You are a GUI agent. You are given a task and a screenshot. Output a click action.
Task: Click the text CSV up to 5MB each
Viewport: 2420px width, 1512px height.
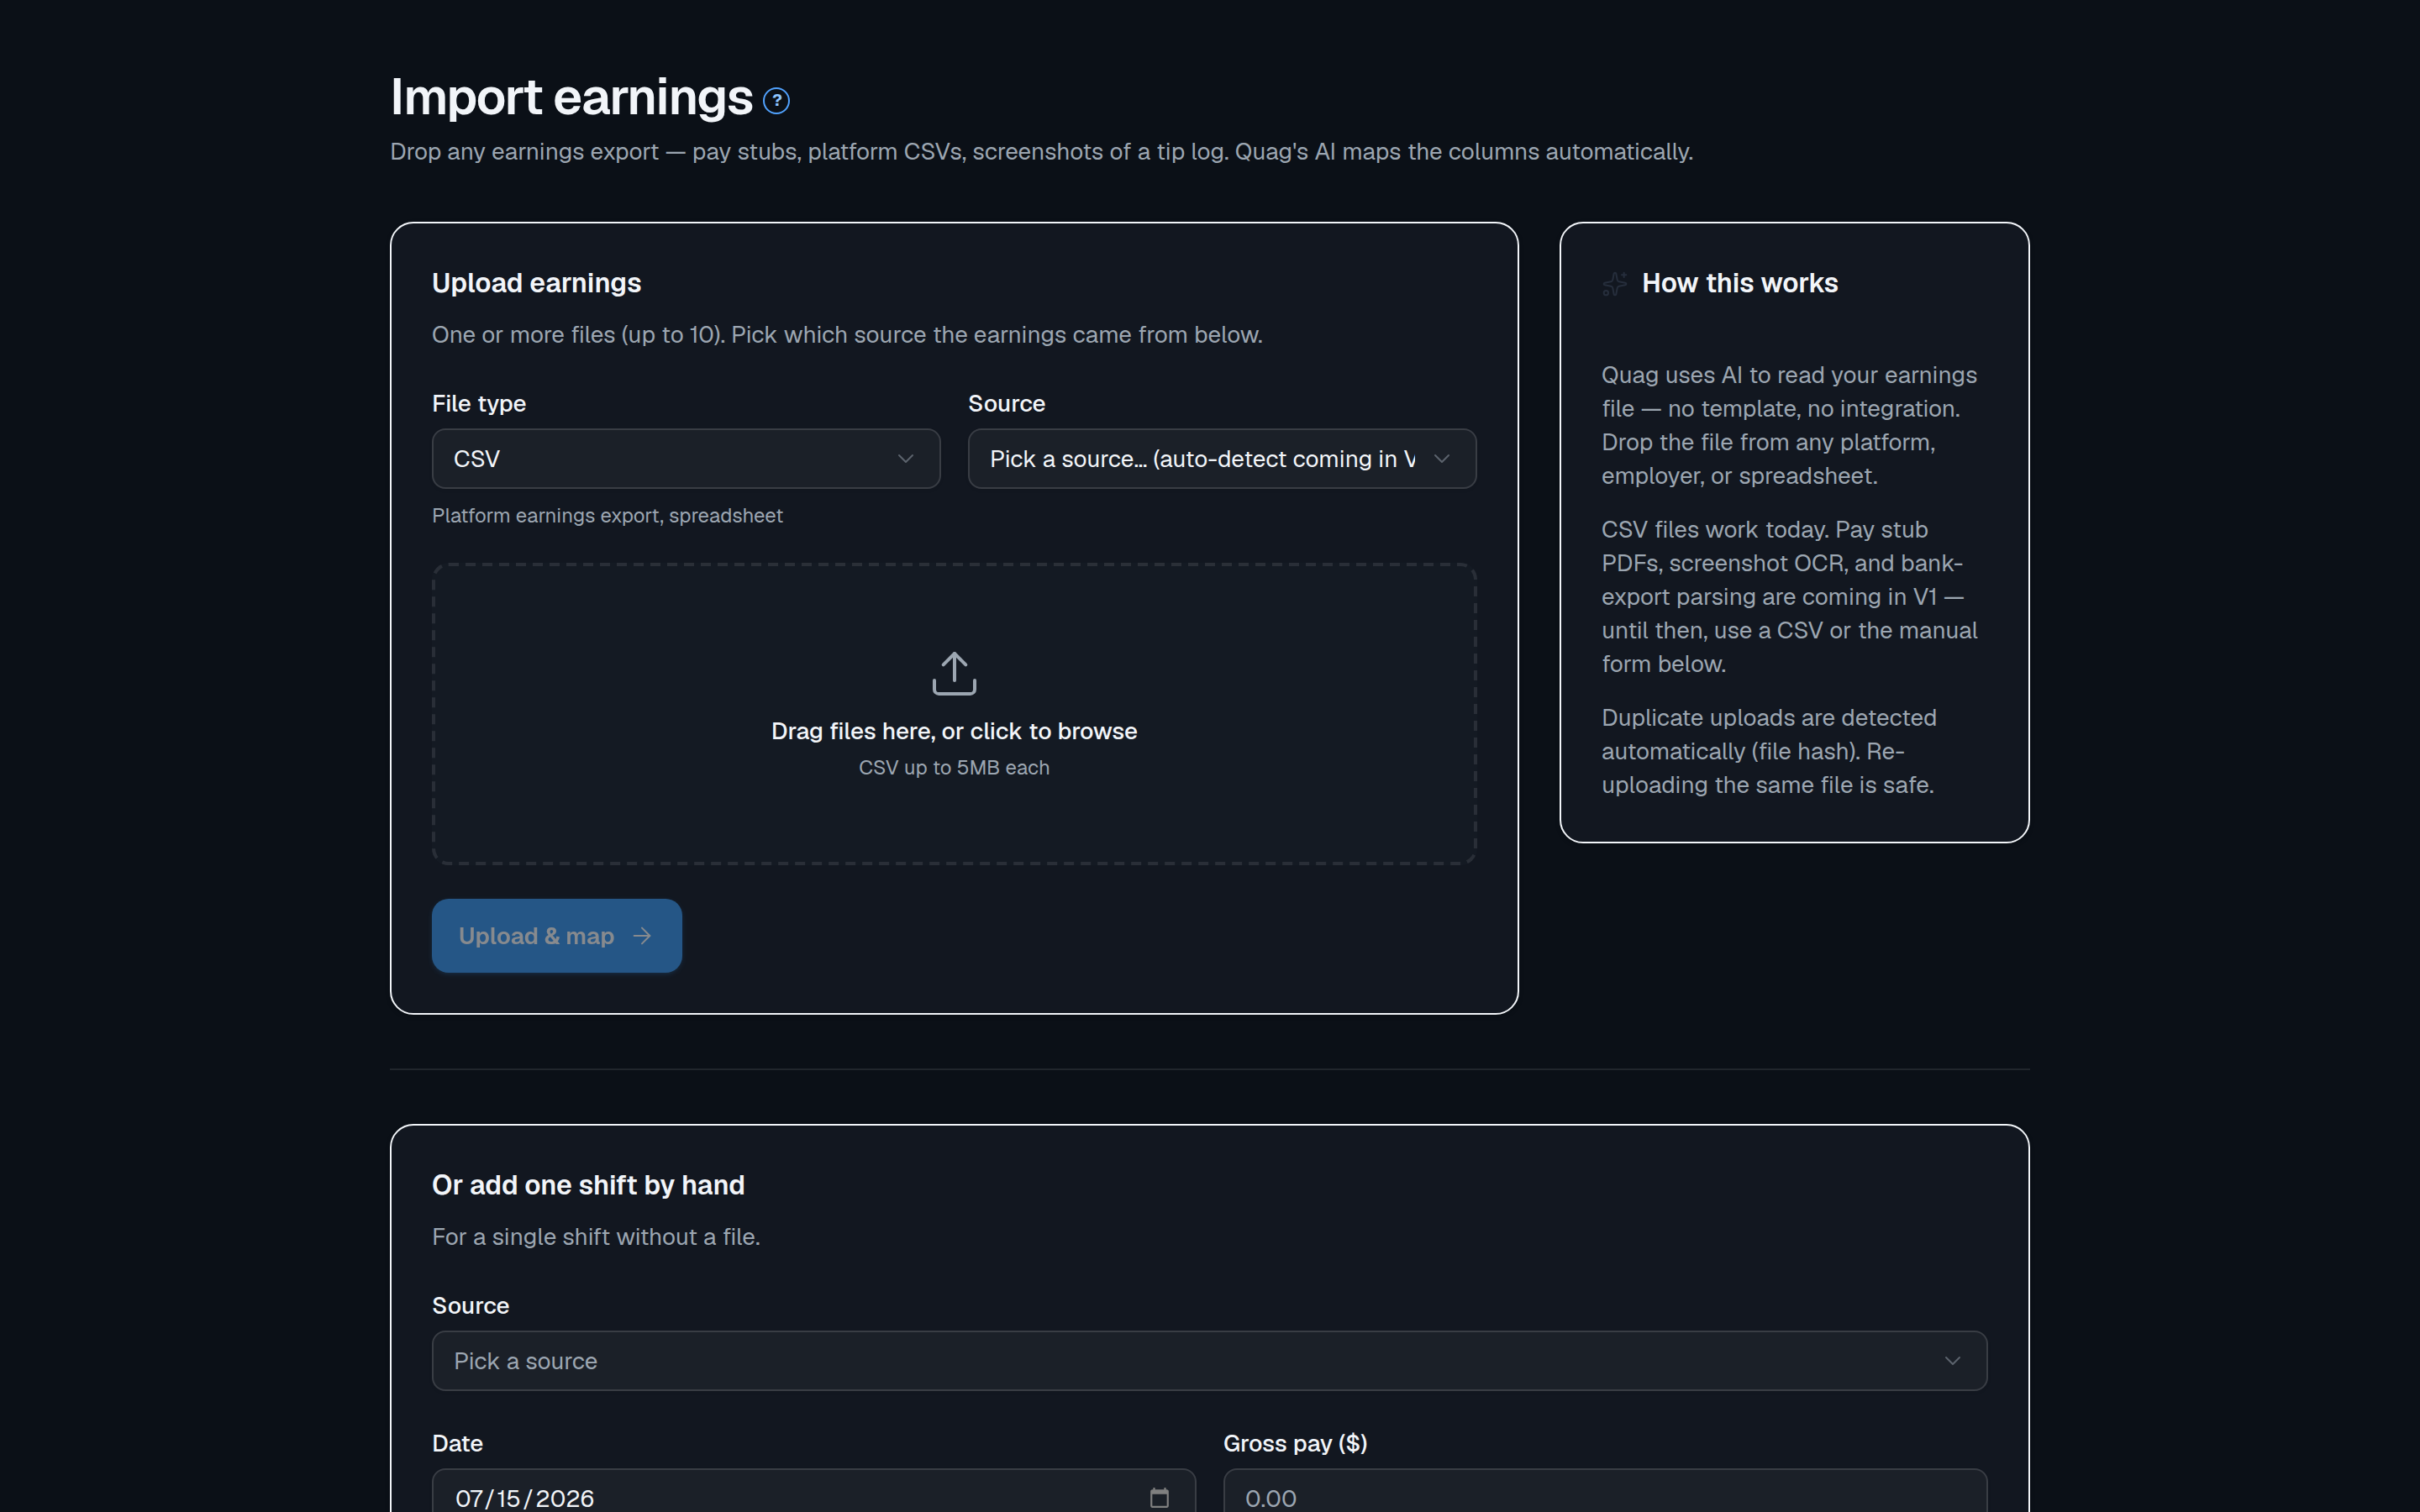point(954,768)
